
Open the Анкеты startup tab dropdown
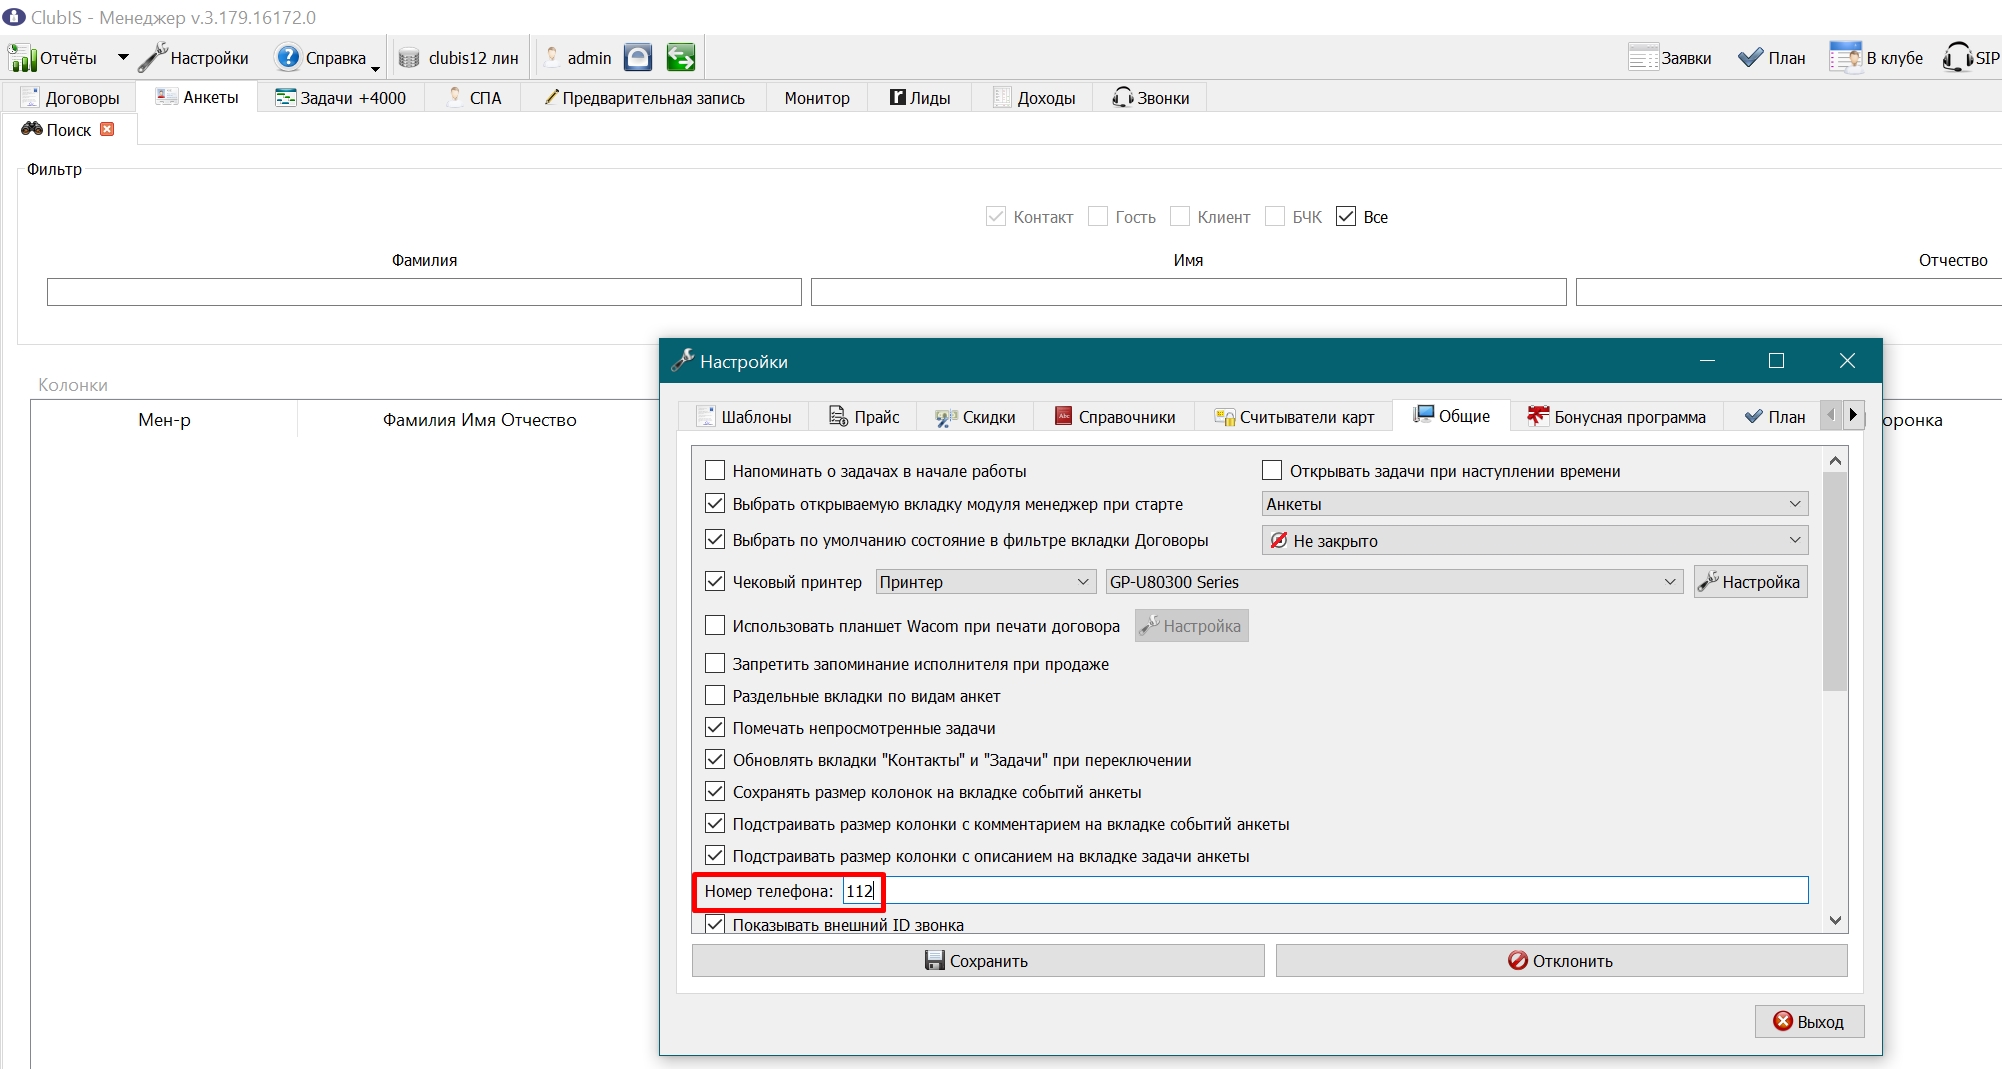(1535, 504)
